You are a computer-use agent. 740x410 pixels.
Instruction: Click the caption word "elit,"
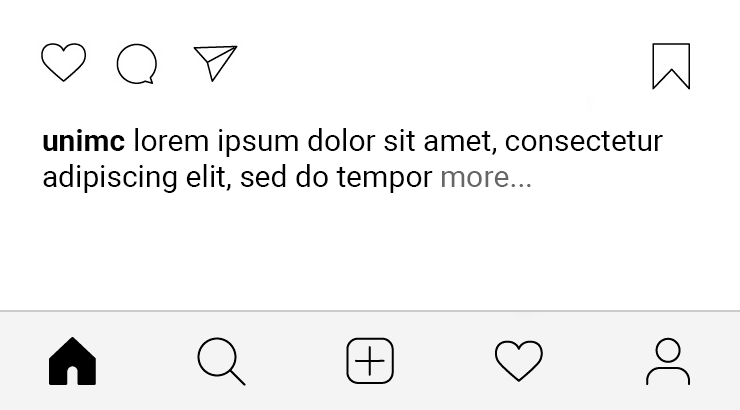[209, 178]
